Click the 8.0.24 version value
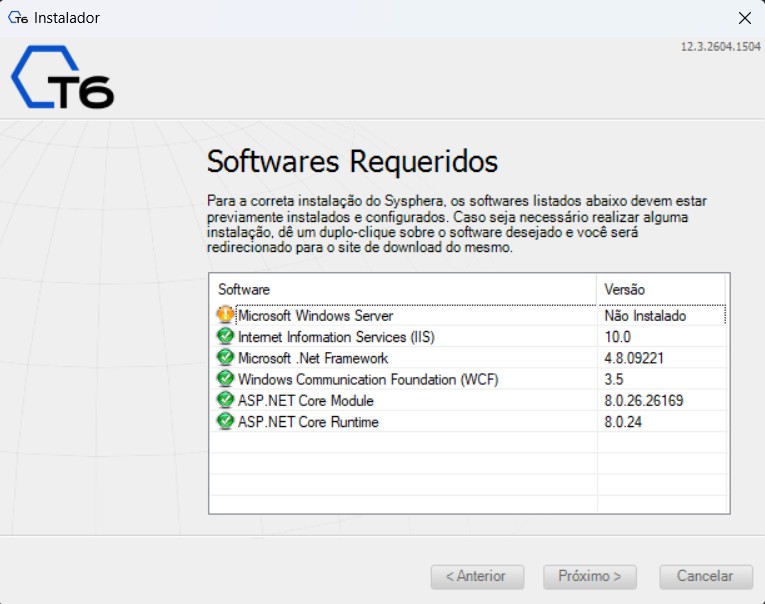This screenshot has height=604, width=765. (623, 422)
